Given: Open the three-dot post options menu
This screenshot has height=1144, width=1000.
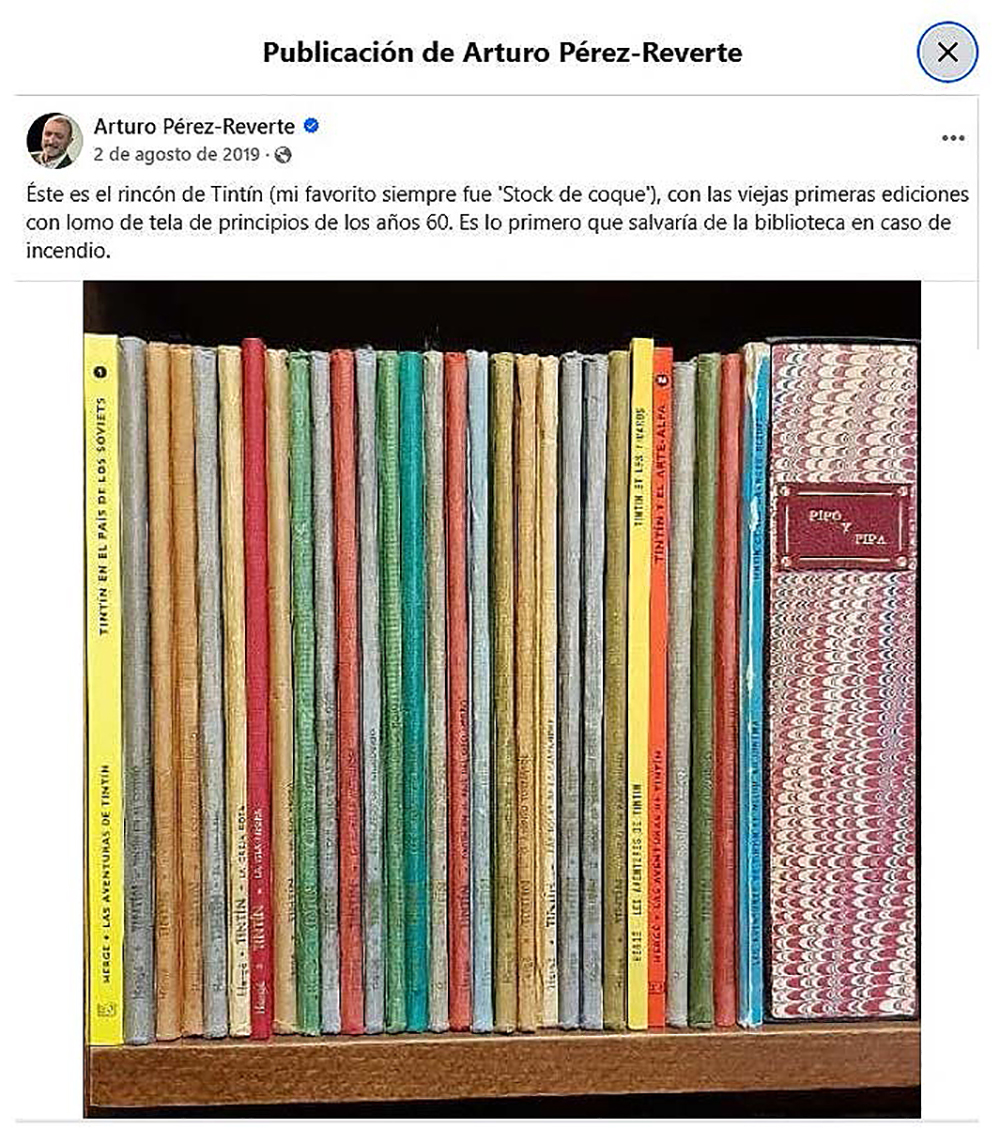Looking at the screenshot, I should pyautogui.click(x=953, y=138).
